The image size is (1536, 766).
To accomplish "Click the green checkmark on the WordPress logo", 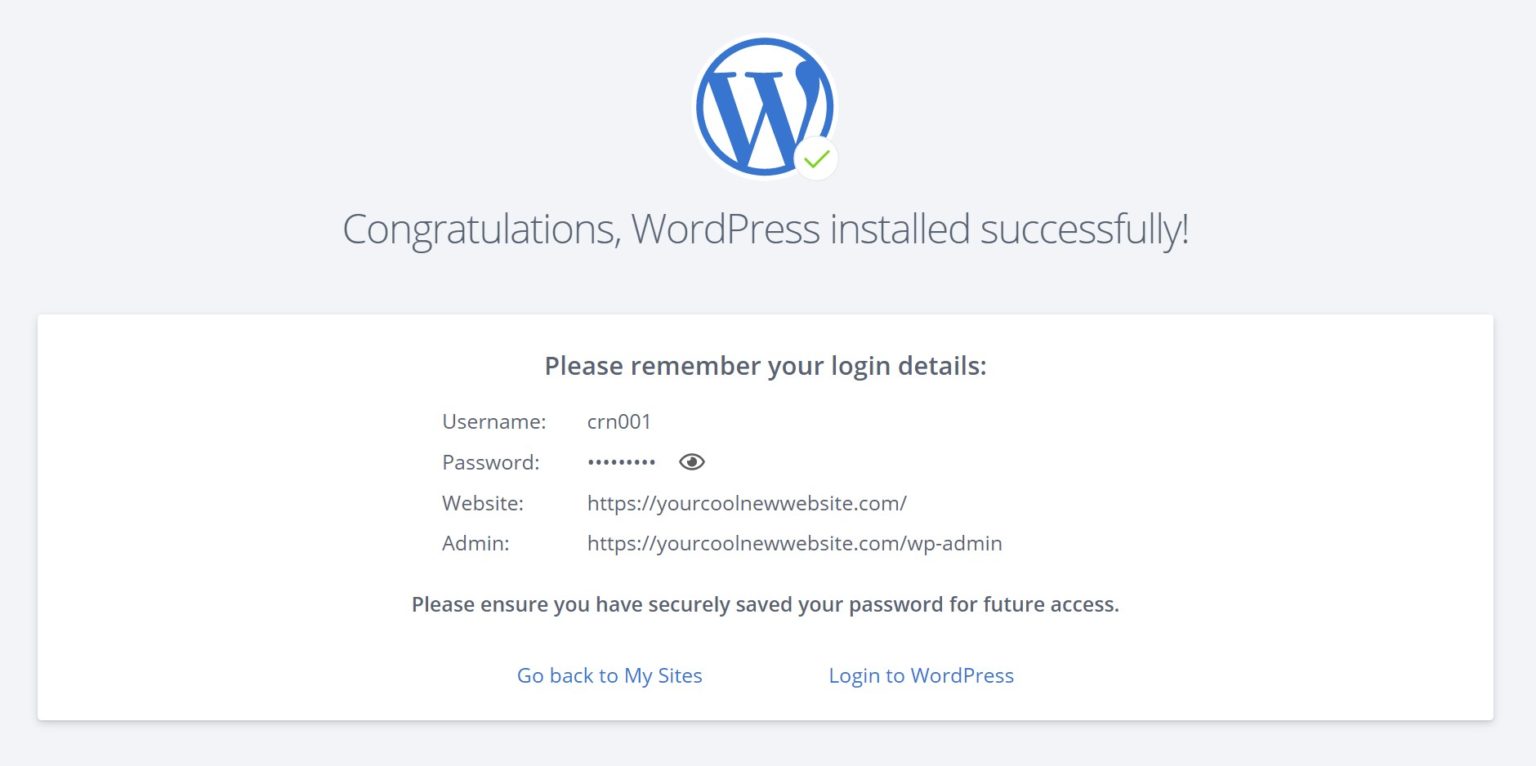I will [x=816, y=158].
